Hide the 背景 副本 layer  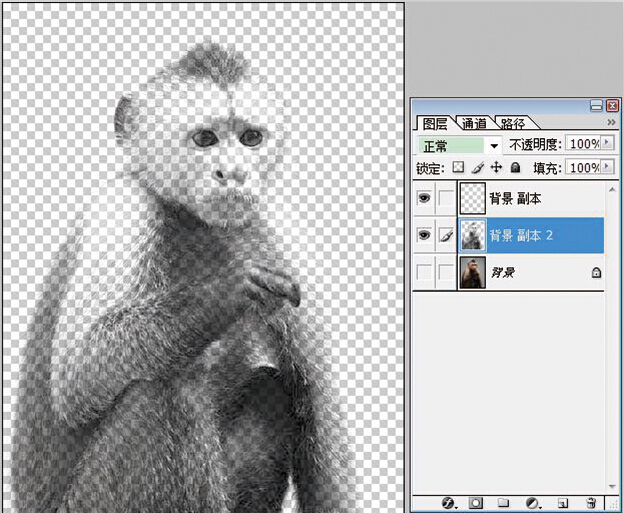pyautogui.click(x=423, y=199)
